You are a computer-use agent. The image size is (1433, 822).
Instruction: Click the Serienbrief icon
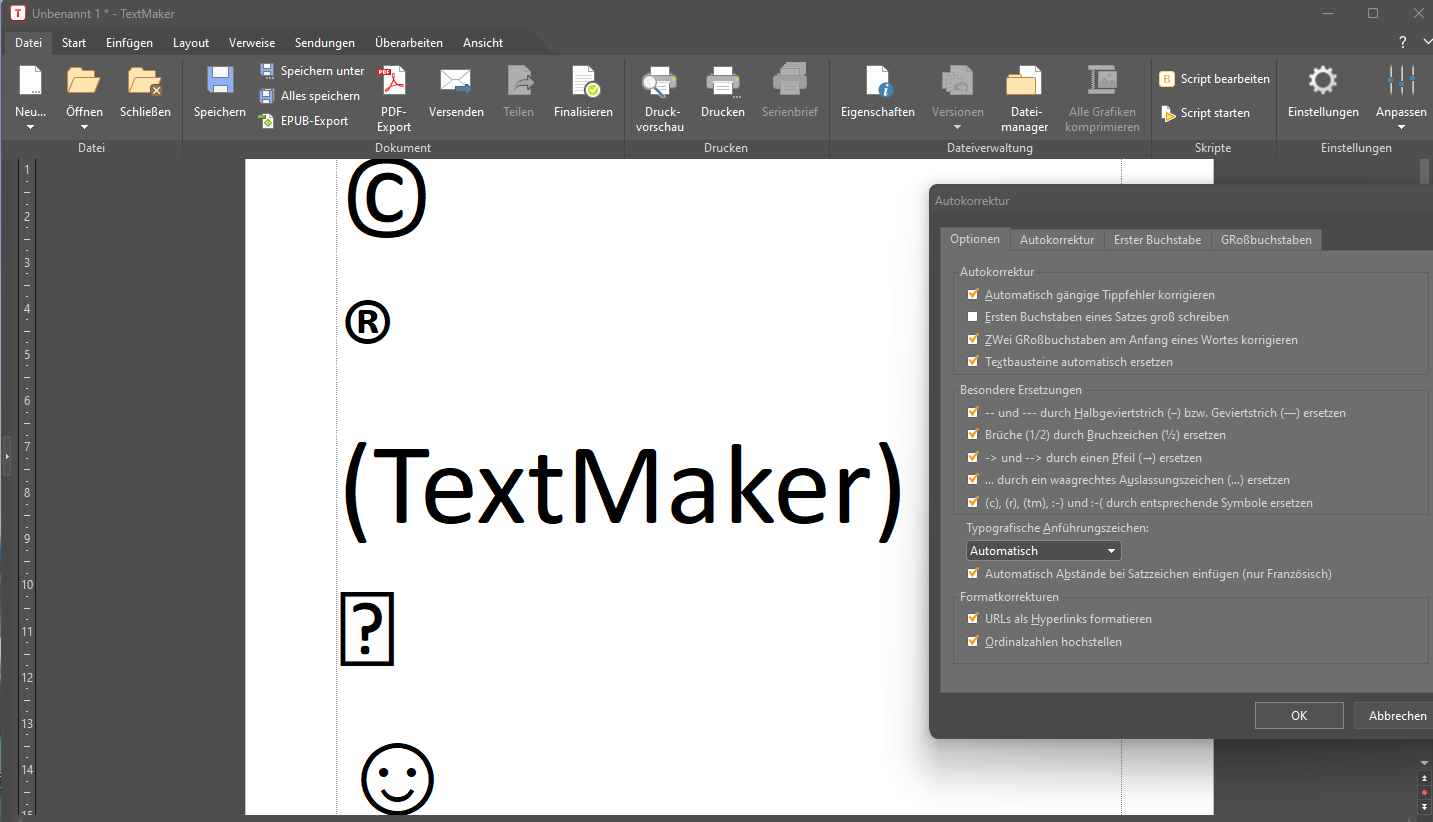pyautogui.click(x=790, y=81)
